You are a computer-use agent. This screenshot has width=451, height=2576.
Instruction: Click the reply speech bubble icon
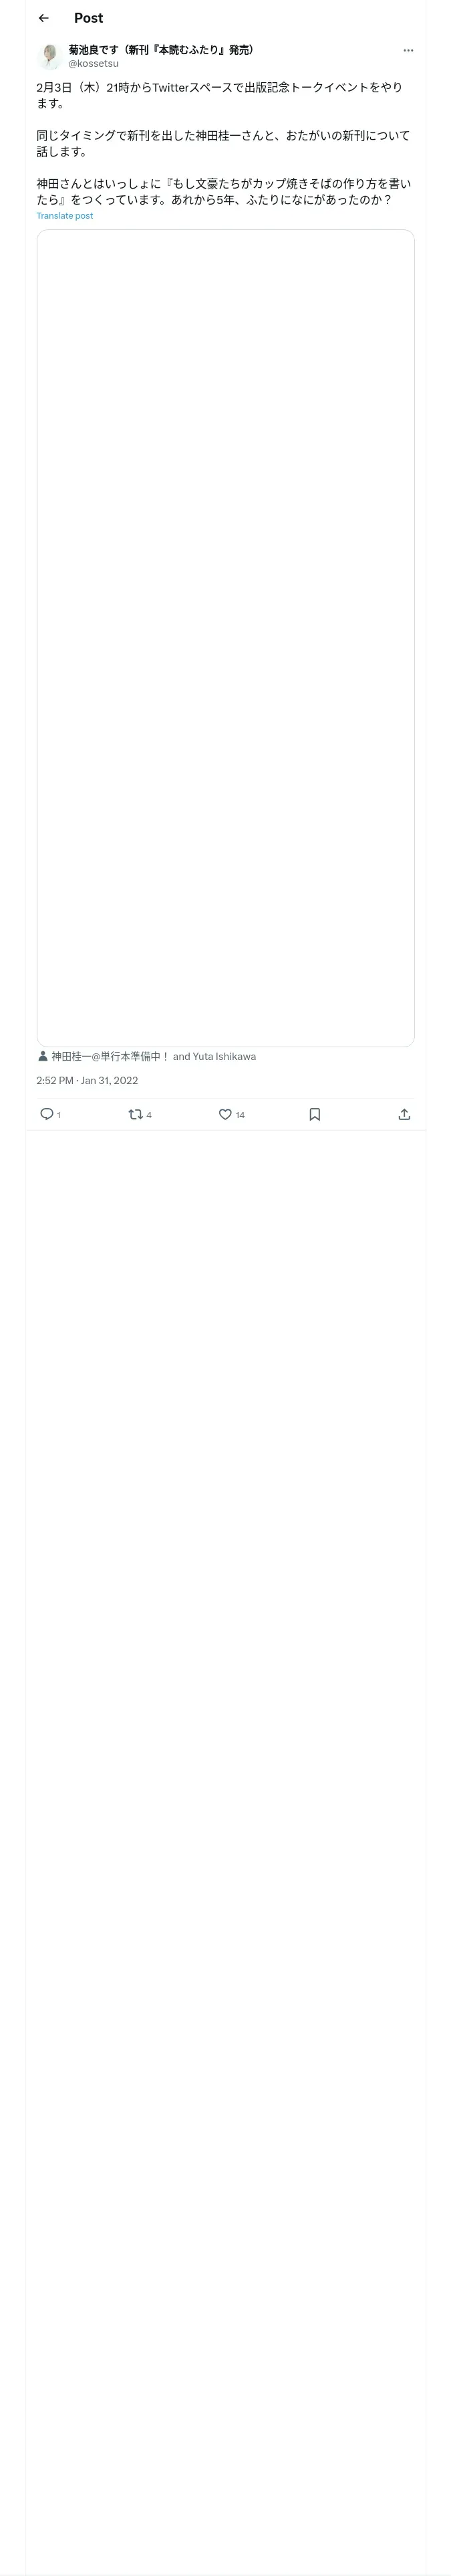coord(46,1114)
